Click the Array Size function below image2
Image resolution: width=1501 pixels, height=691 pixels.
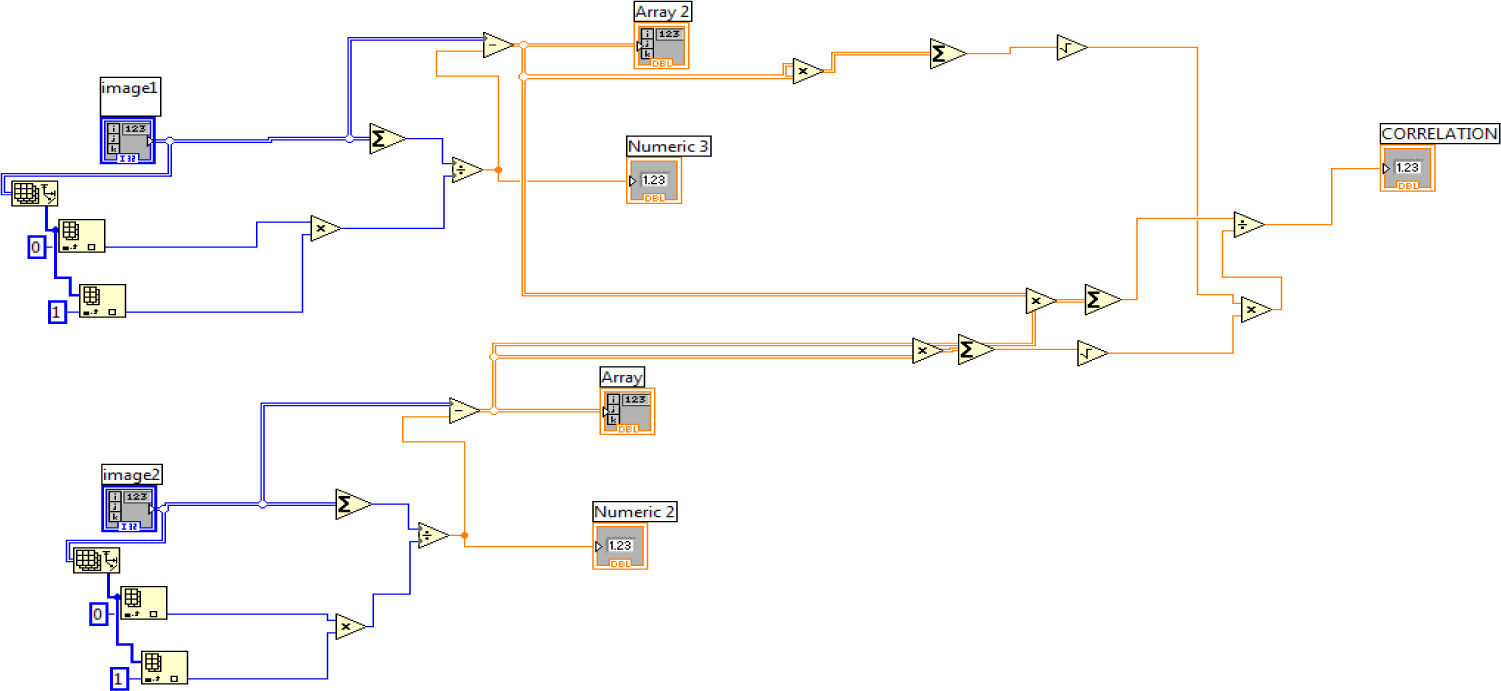tap(97, 560)
